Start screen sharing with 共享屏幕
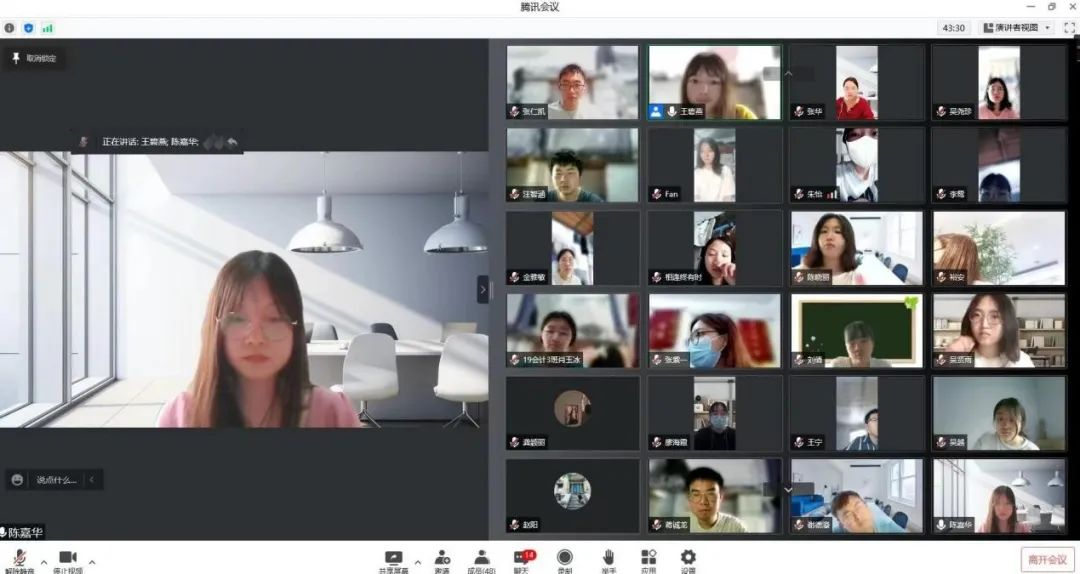The width and height of the screenshot is (1080, 574). 393,558
